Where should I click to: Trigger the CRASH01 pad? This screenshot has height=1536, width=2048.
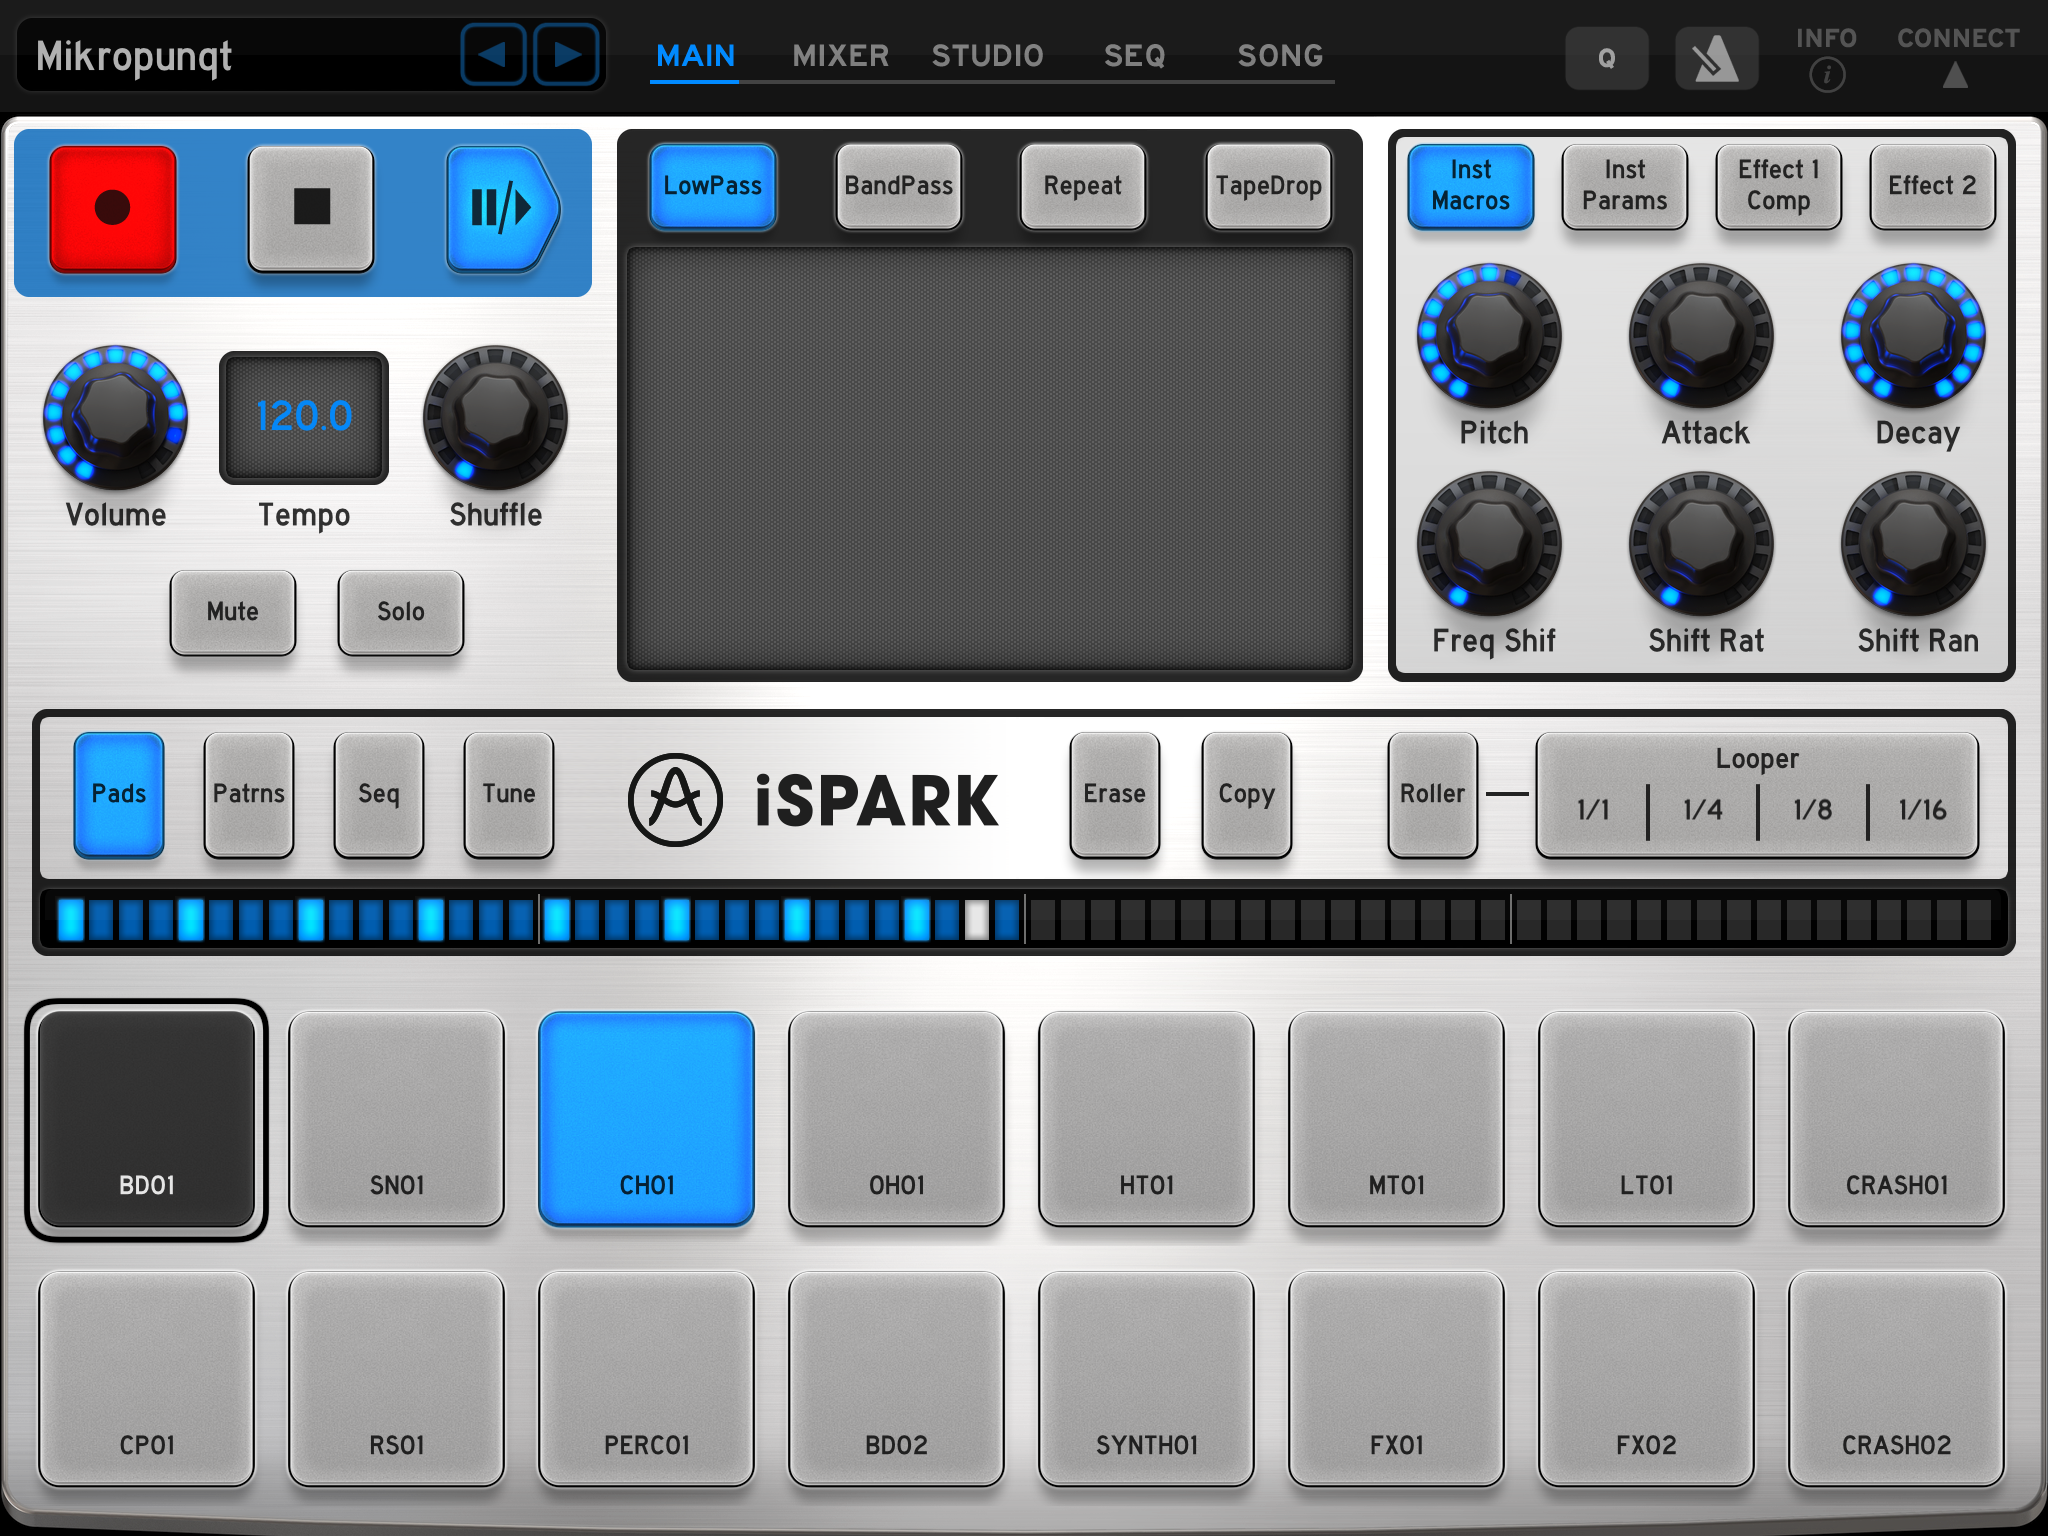(x=1897, y=1119)
